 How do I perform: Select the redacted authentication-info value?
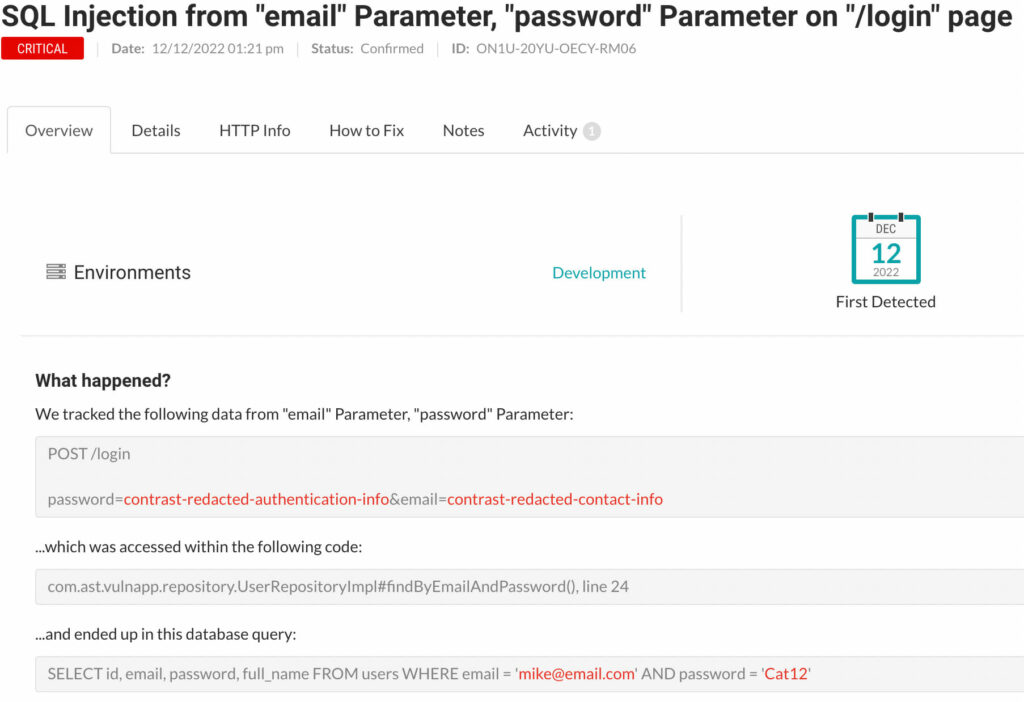(256, 499)
